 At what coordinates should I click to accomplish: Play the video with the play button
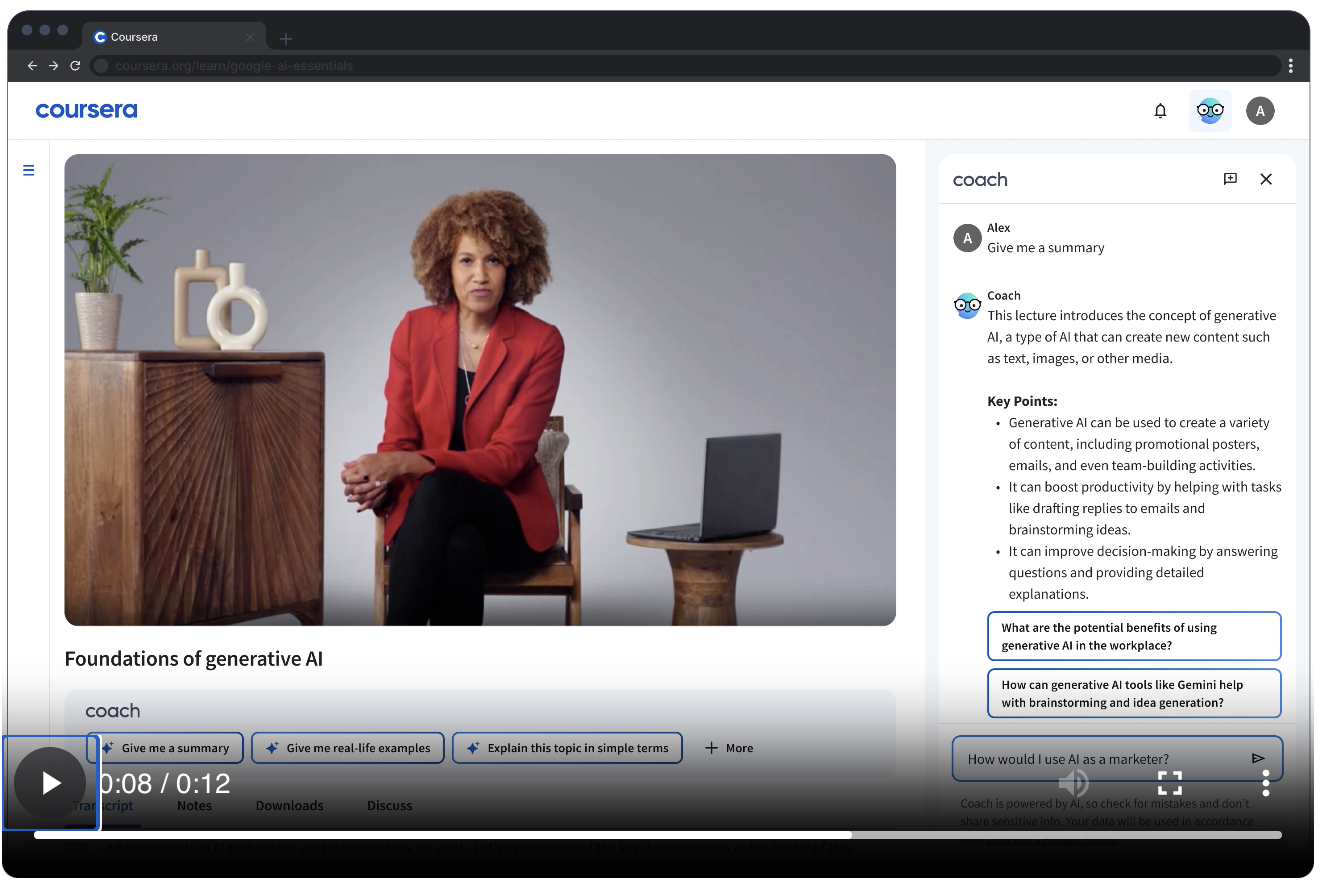50,783
